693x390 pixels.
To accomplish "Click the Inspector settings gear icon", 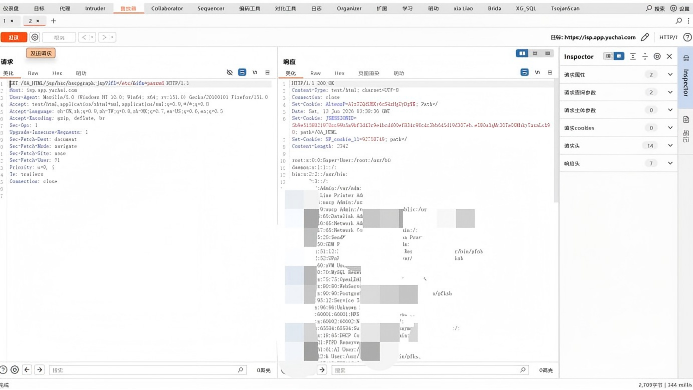I will pos(657,57).
